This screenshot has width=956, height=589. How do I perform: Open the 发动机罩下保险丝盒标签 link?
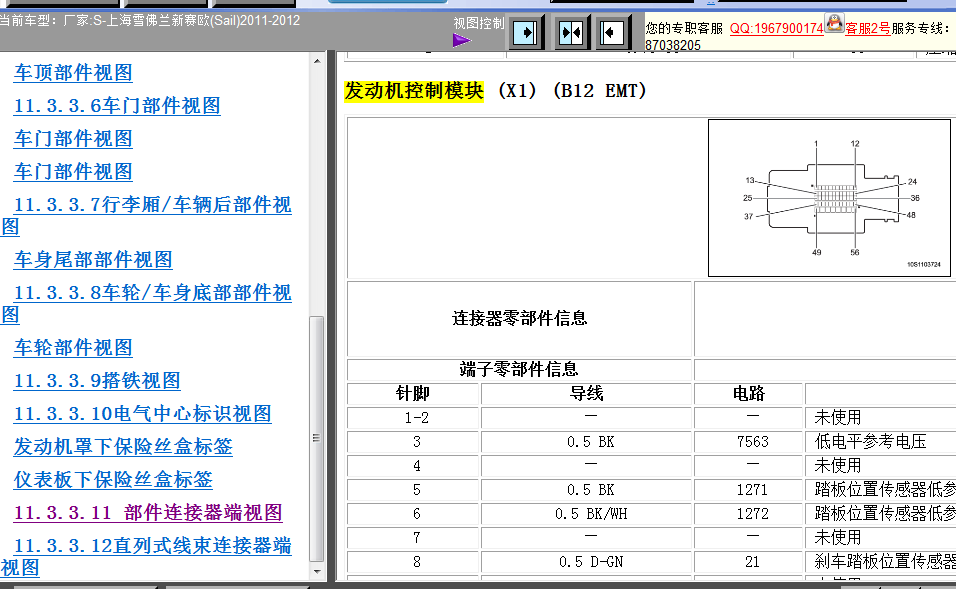(123, 446)
